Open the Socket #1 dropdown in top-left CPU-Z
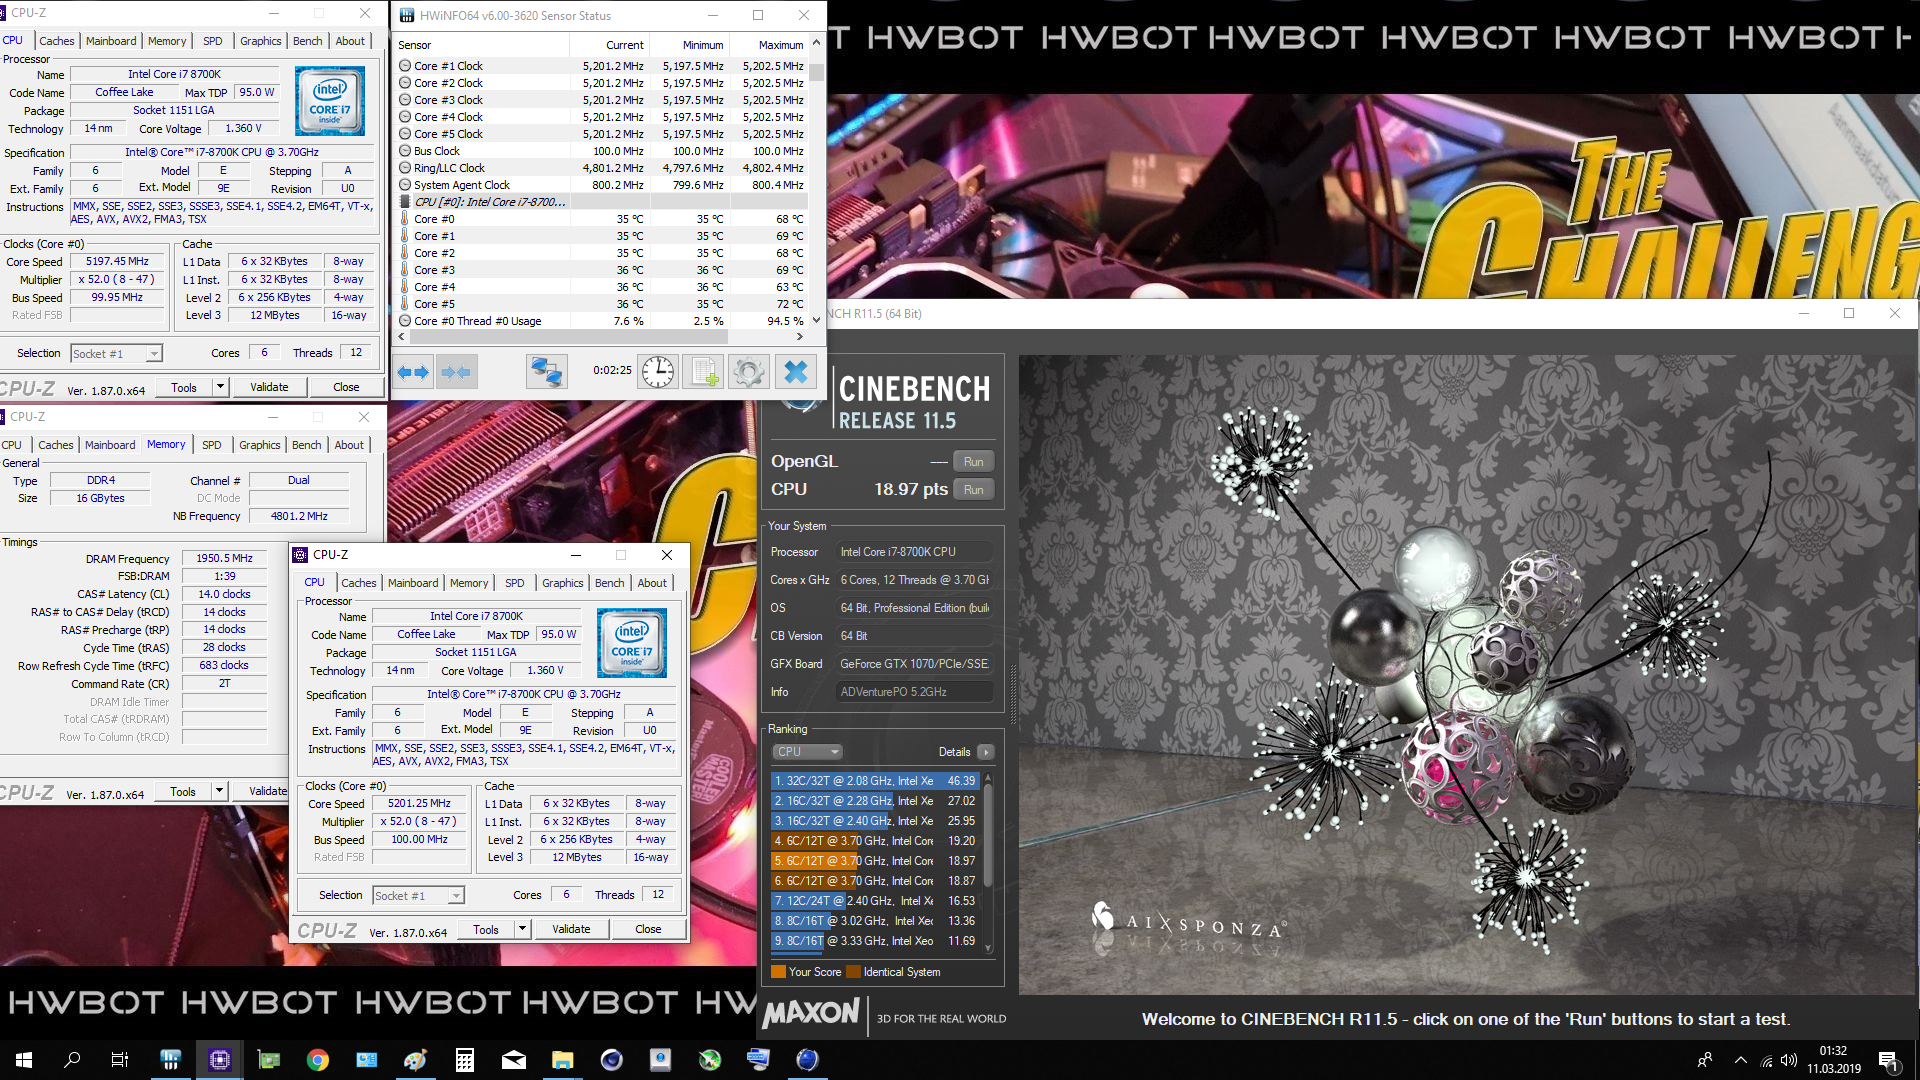 click(x=154, y=354)
